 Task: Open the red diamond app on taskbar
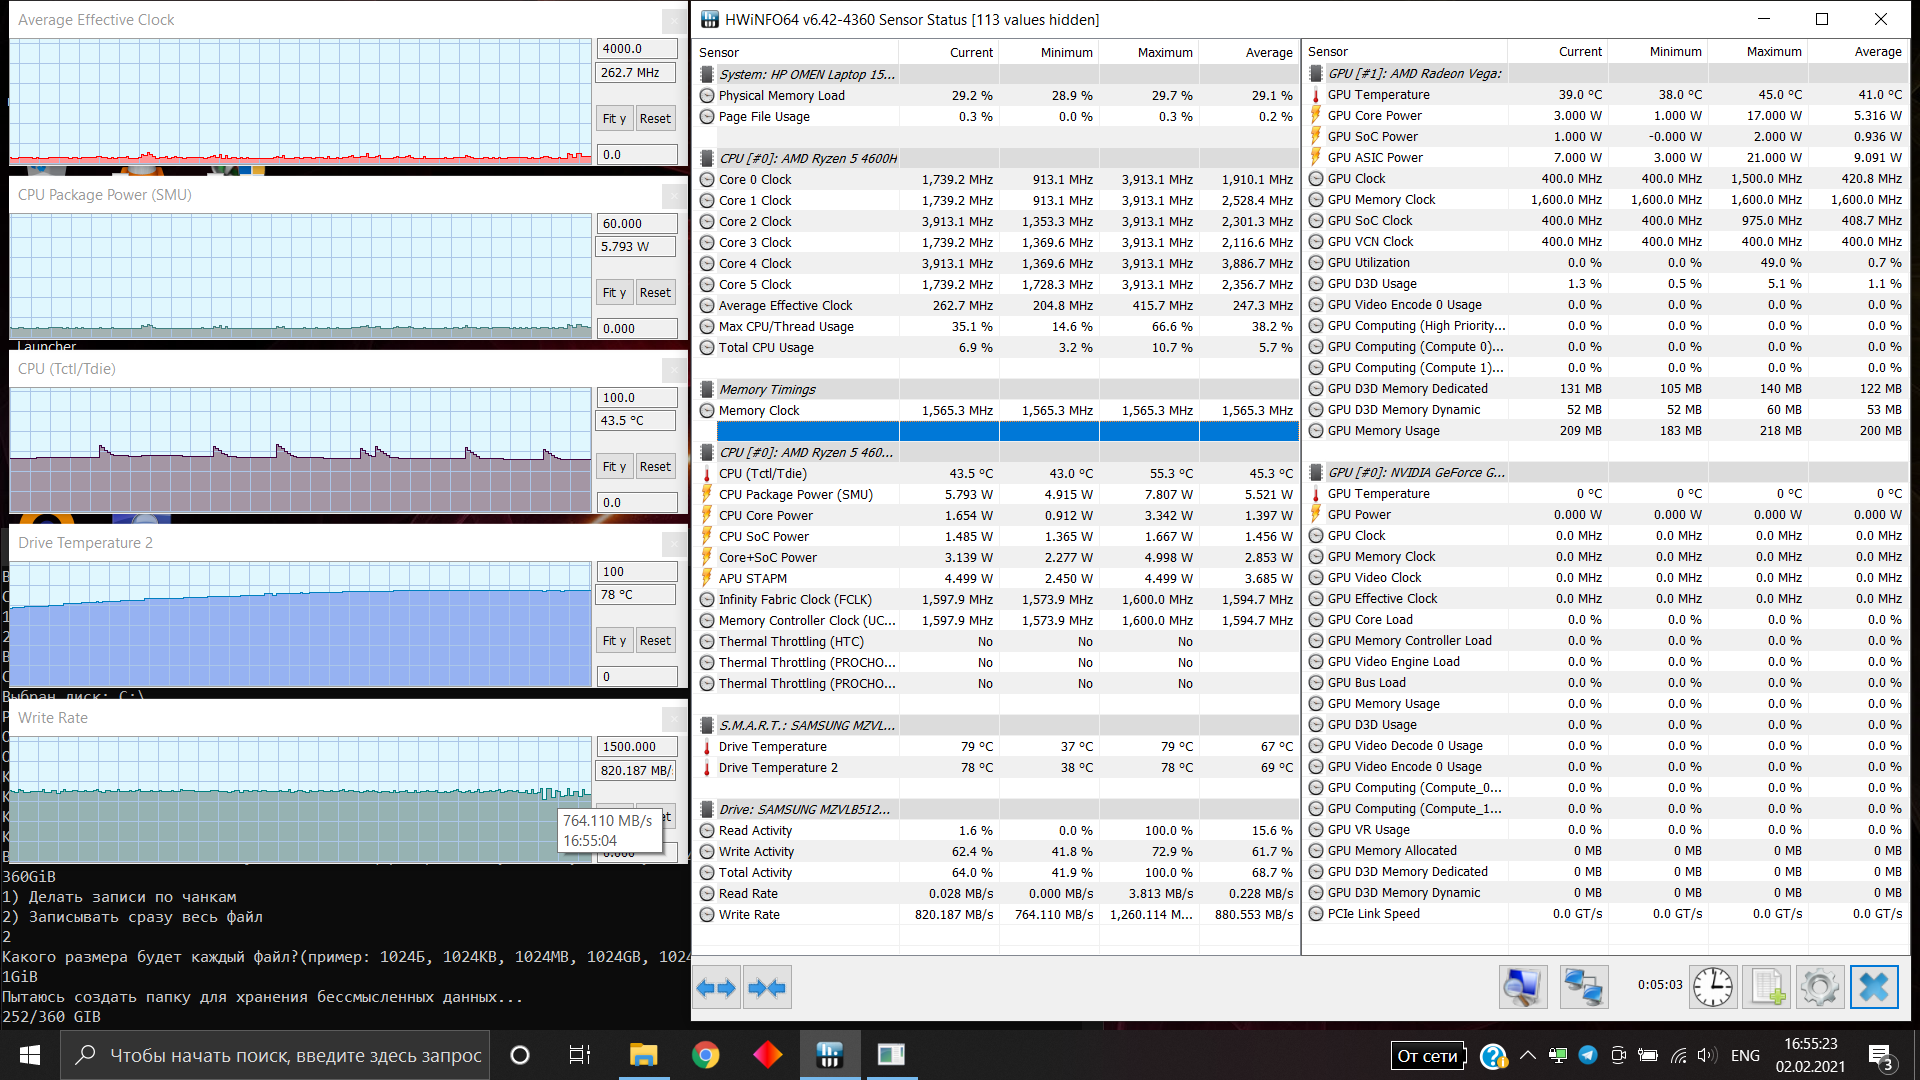[768, 1055]
